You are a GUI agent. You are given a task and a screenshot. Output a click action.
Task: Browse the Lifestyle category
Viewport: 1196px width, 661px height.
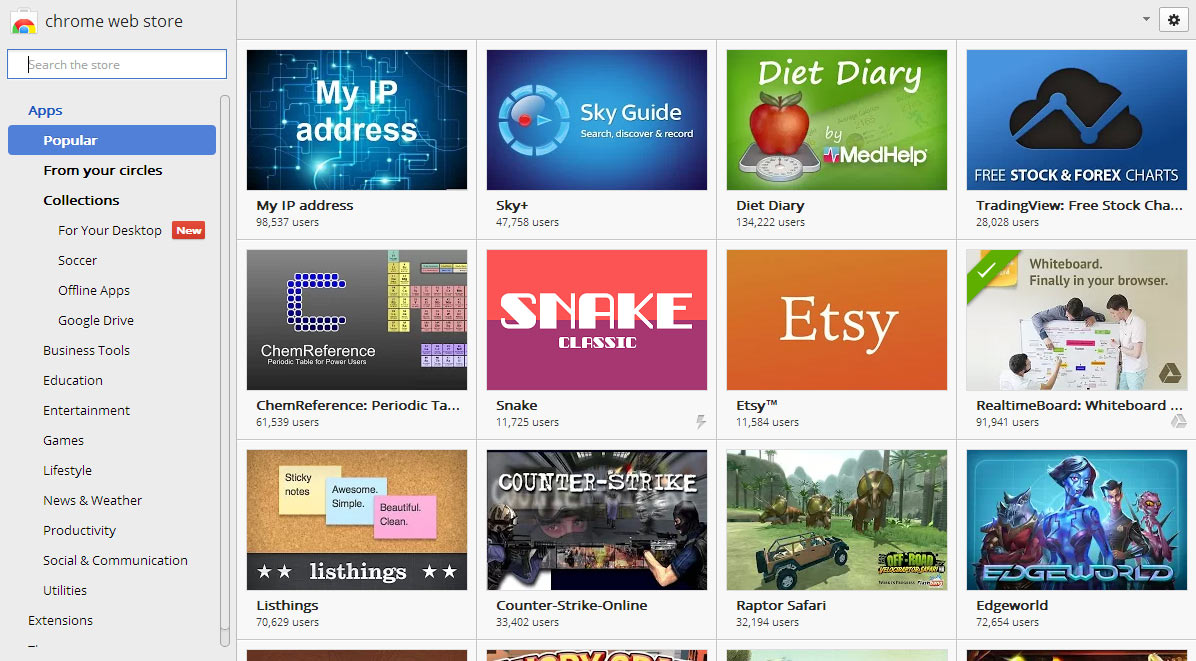[x=67, y=470]
